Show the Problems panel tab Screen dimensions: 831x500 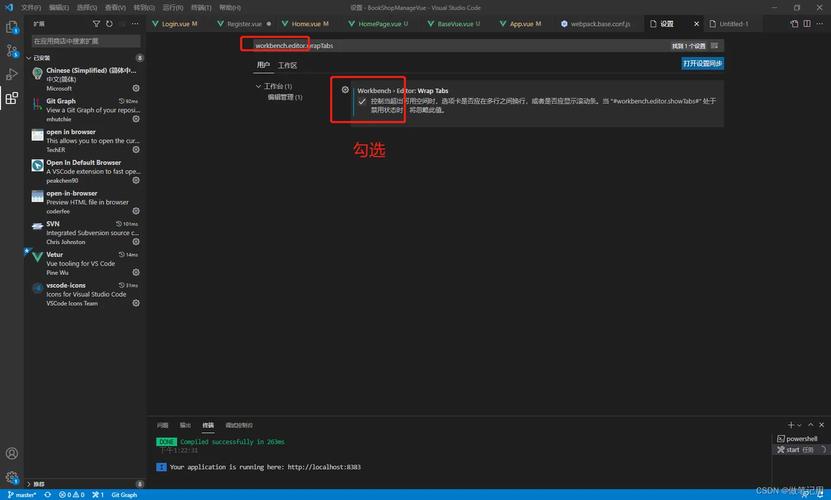tap(162, 425)
